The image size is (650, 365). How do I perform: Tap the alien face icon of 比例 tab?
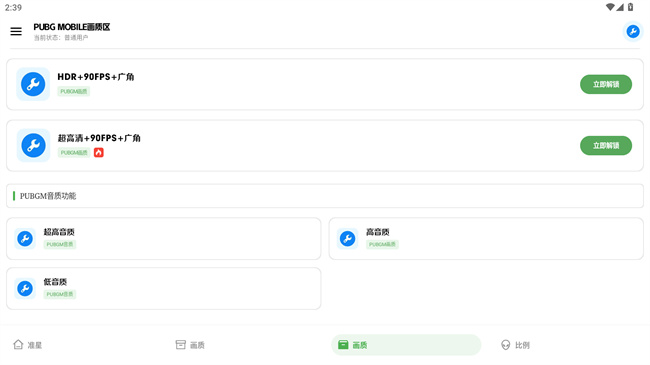(x=505, y=345)
